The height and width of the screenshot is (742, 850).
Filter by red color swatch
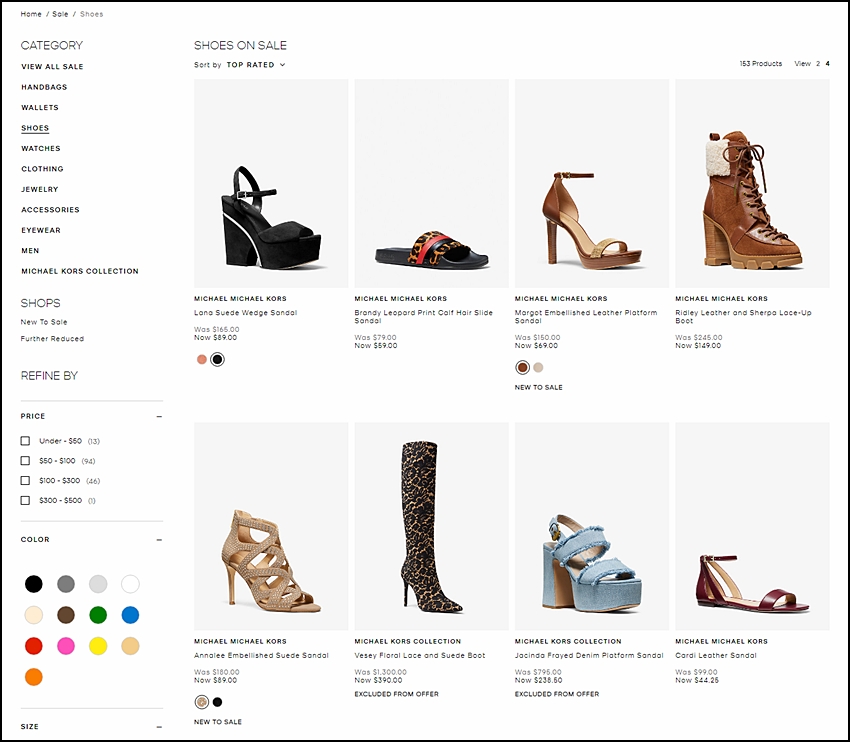pos(34,646)
